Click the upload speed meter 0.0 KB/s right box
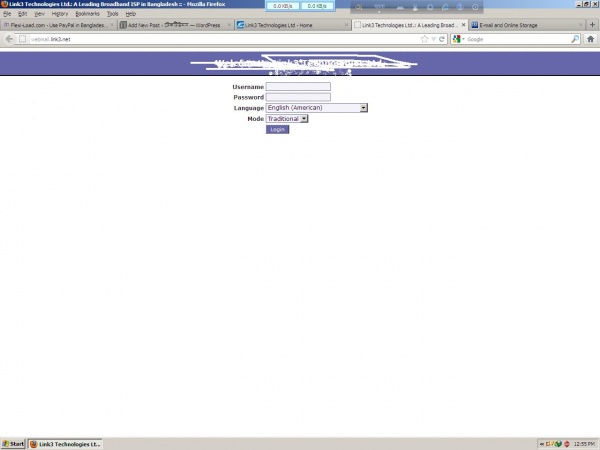Image resolution: width=600 pixels, height=450 pixels. click(x=317, y=6)
